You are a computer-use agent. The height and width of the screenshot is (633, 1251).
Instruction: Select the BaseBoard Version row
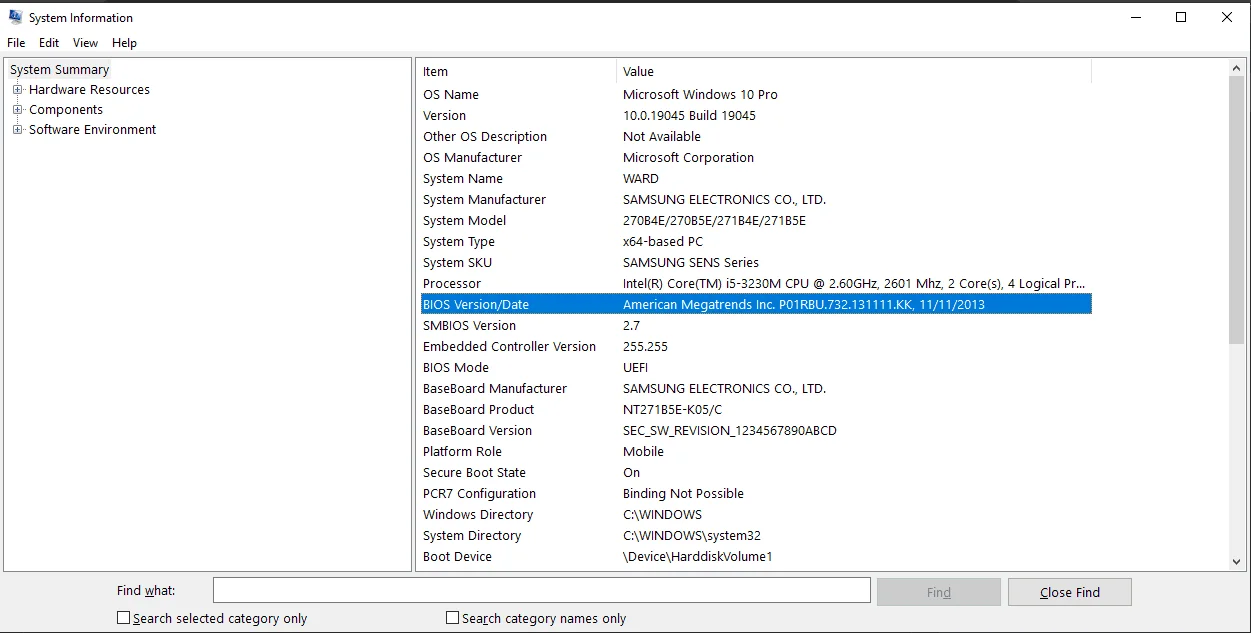click(756, 430)
